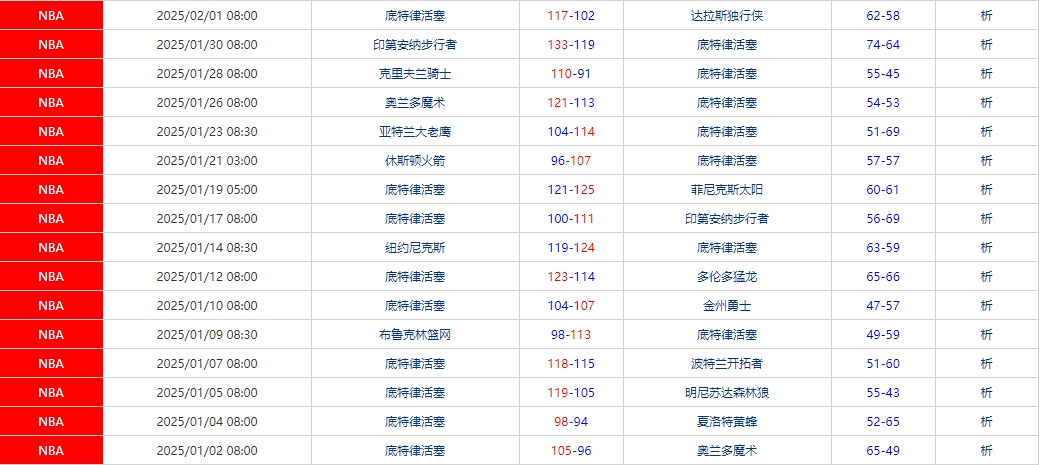The height and width of the screenshot is (465, 1039).
Task: Select team 奥兰多魔术 in 2025/01/02 row
Action: point(727,450)
